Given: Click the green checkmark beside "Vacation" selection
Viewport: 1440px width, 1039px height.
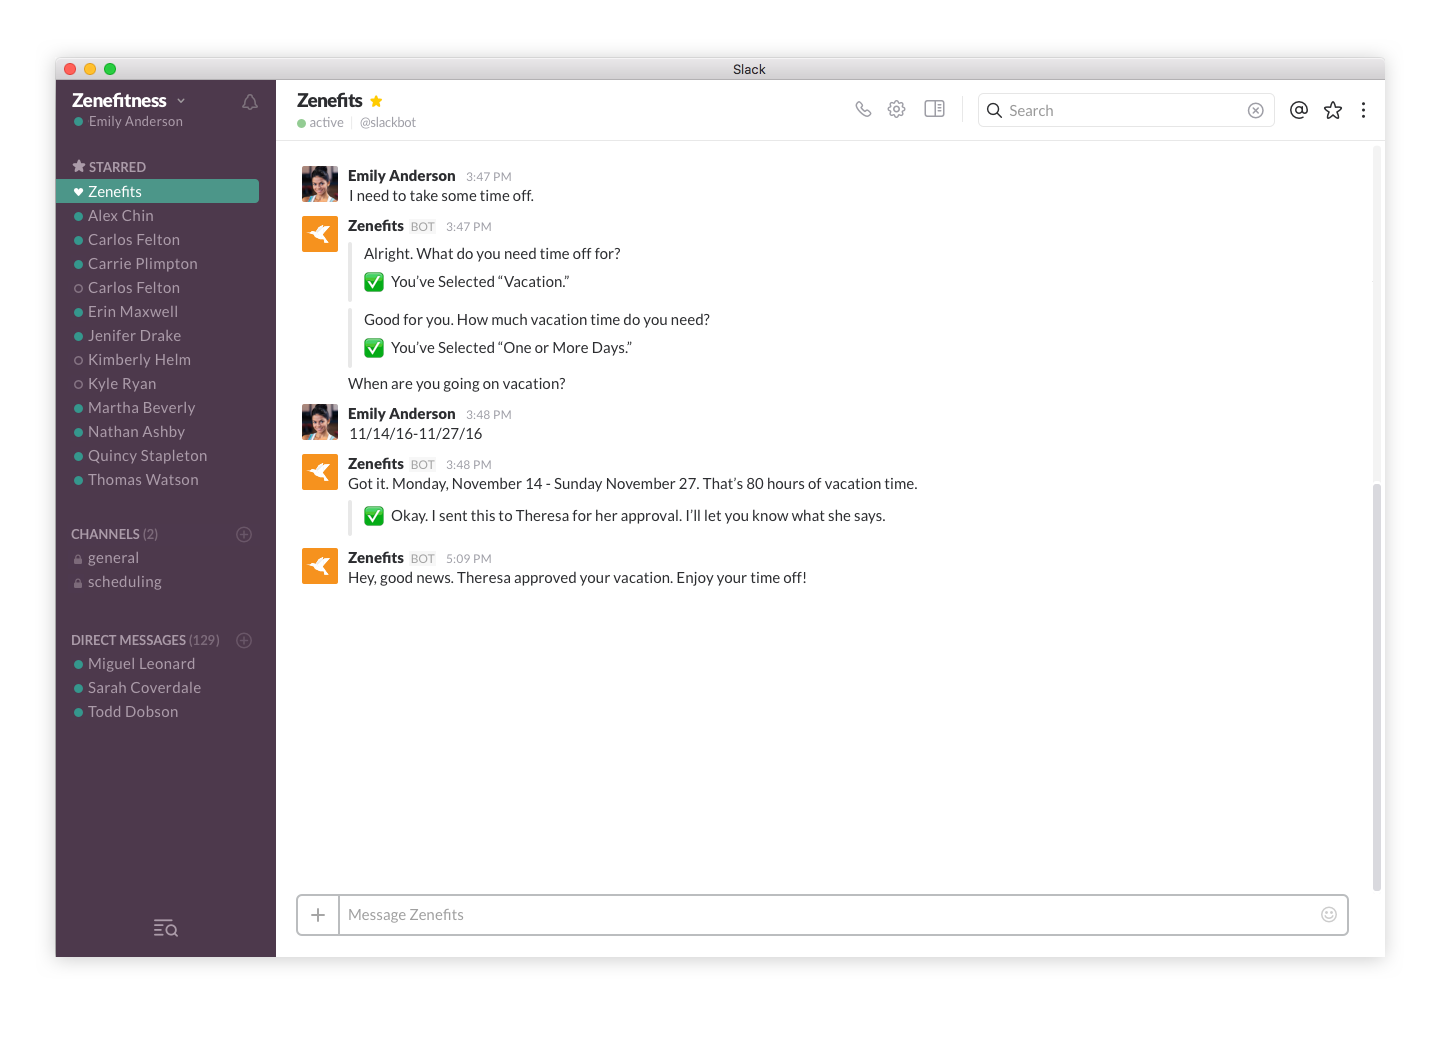Looking at the screenshot, I should (x=374, y=282).
